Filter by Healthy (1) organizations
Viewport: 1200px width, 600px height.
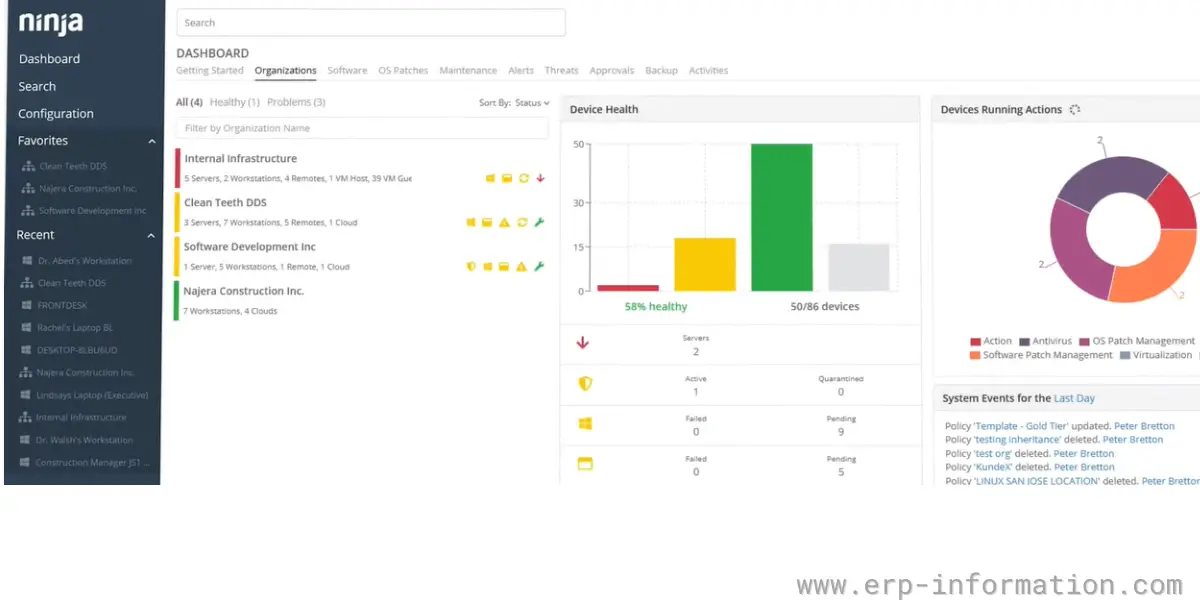coord(235,102)
